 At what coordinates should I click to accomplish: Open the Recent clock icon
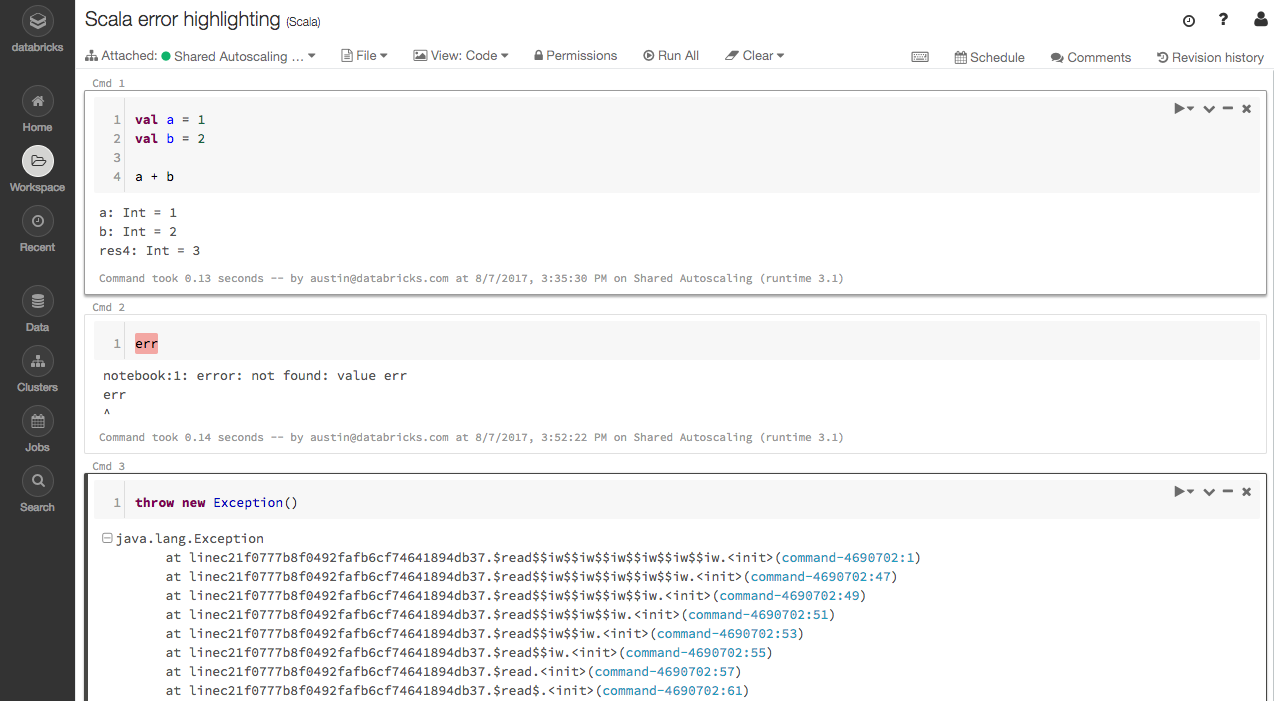(37, 221)
